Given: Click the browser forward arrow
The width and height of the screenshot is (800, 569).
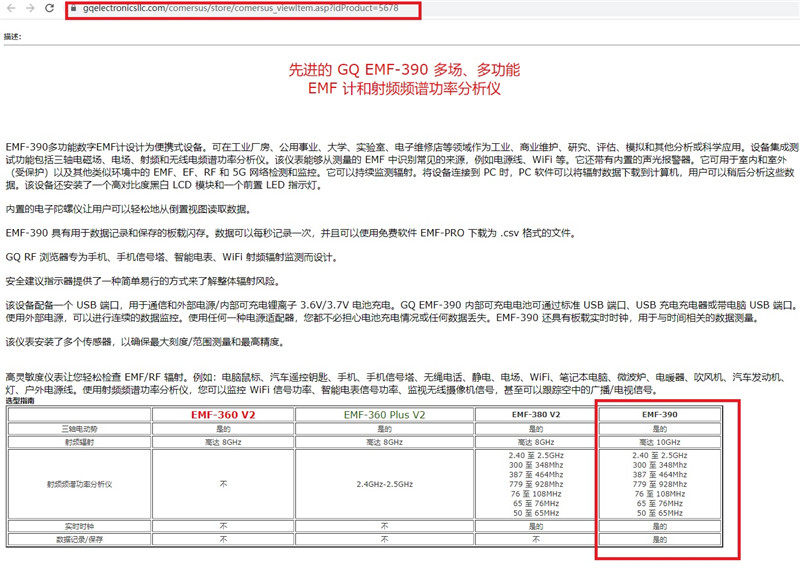Looking at the screenshot, I should click(30, 8).
